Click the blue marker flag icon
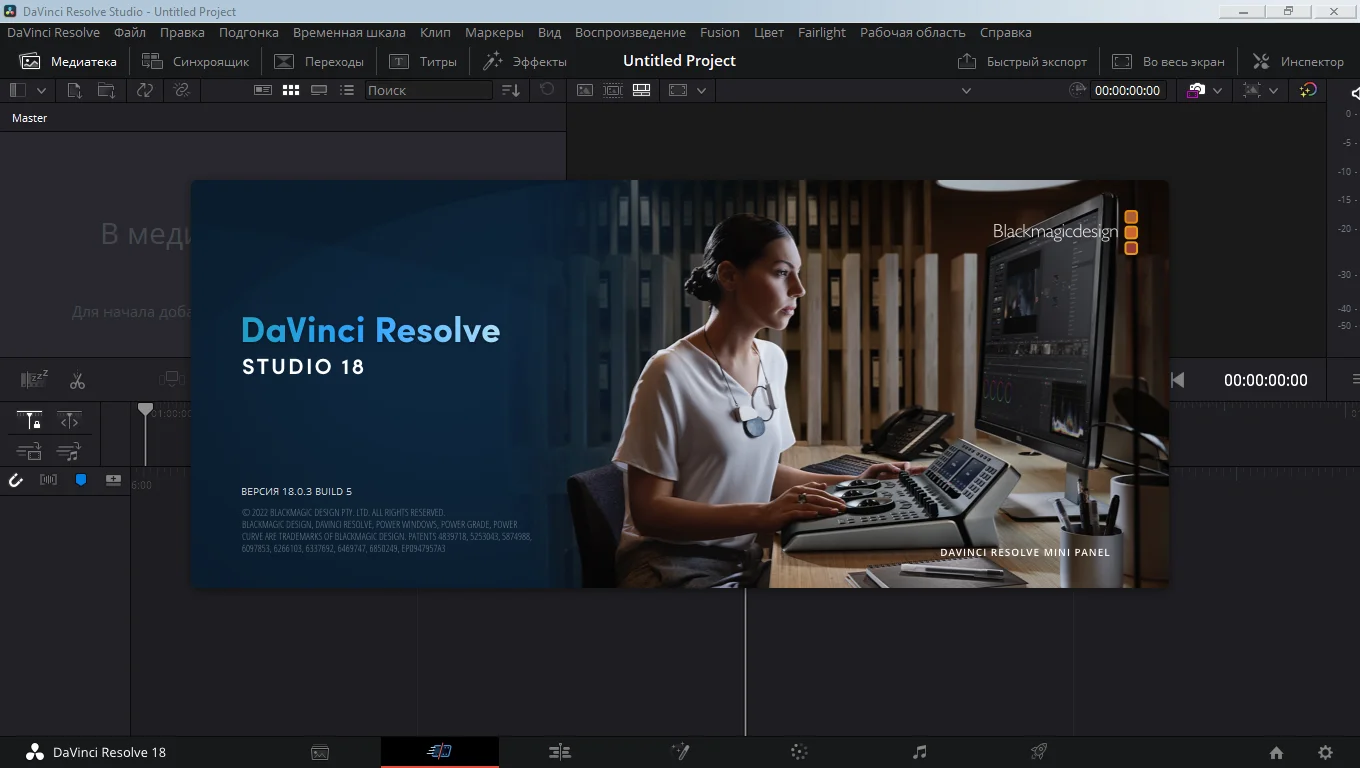The image size is (1360, 768). coord(81,480)
